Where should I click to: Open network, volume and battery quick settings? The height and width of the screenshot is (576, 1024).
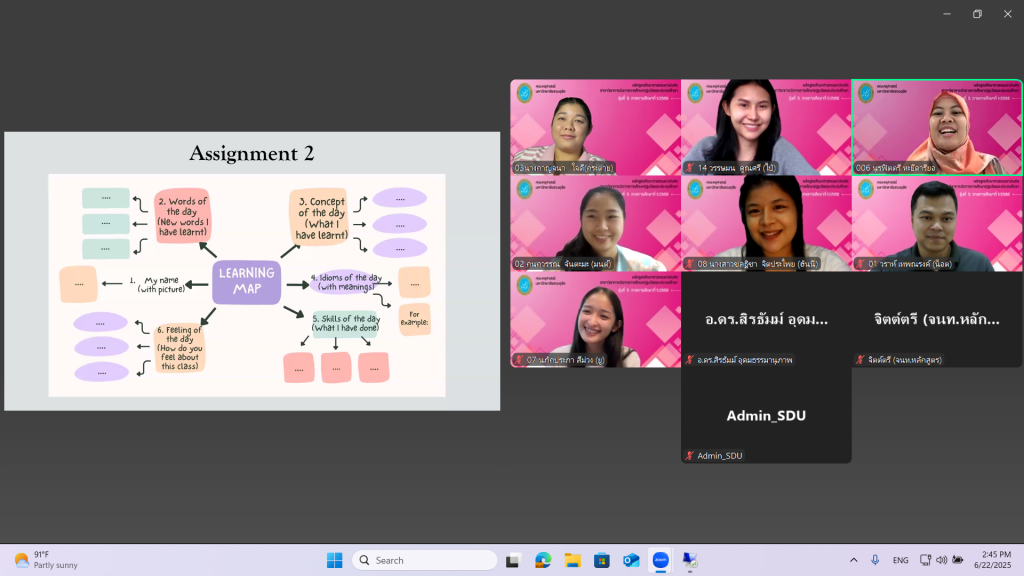(941, 560)
